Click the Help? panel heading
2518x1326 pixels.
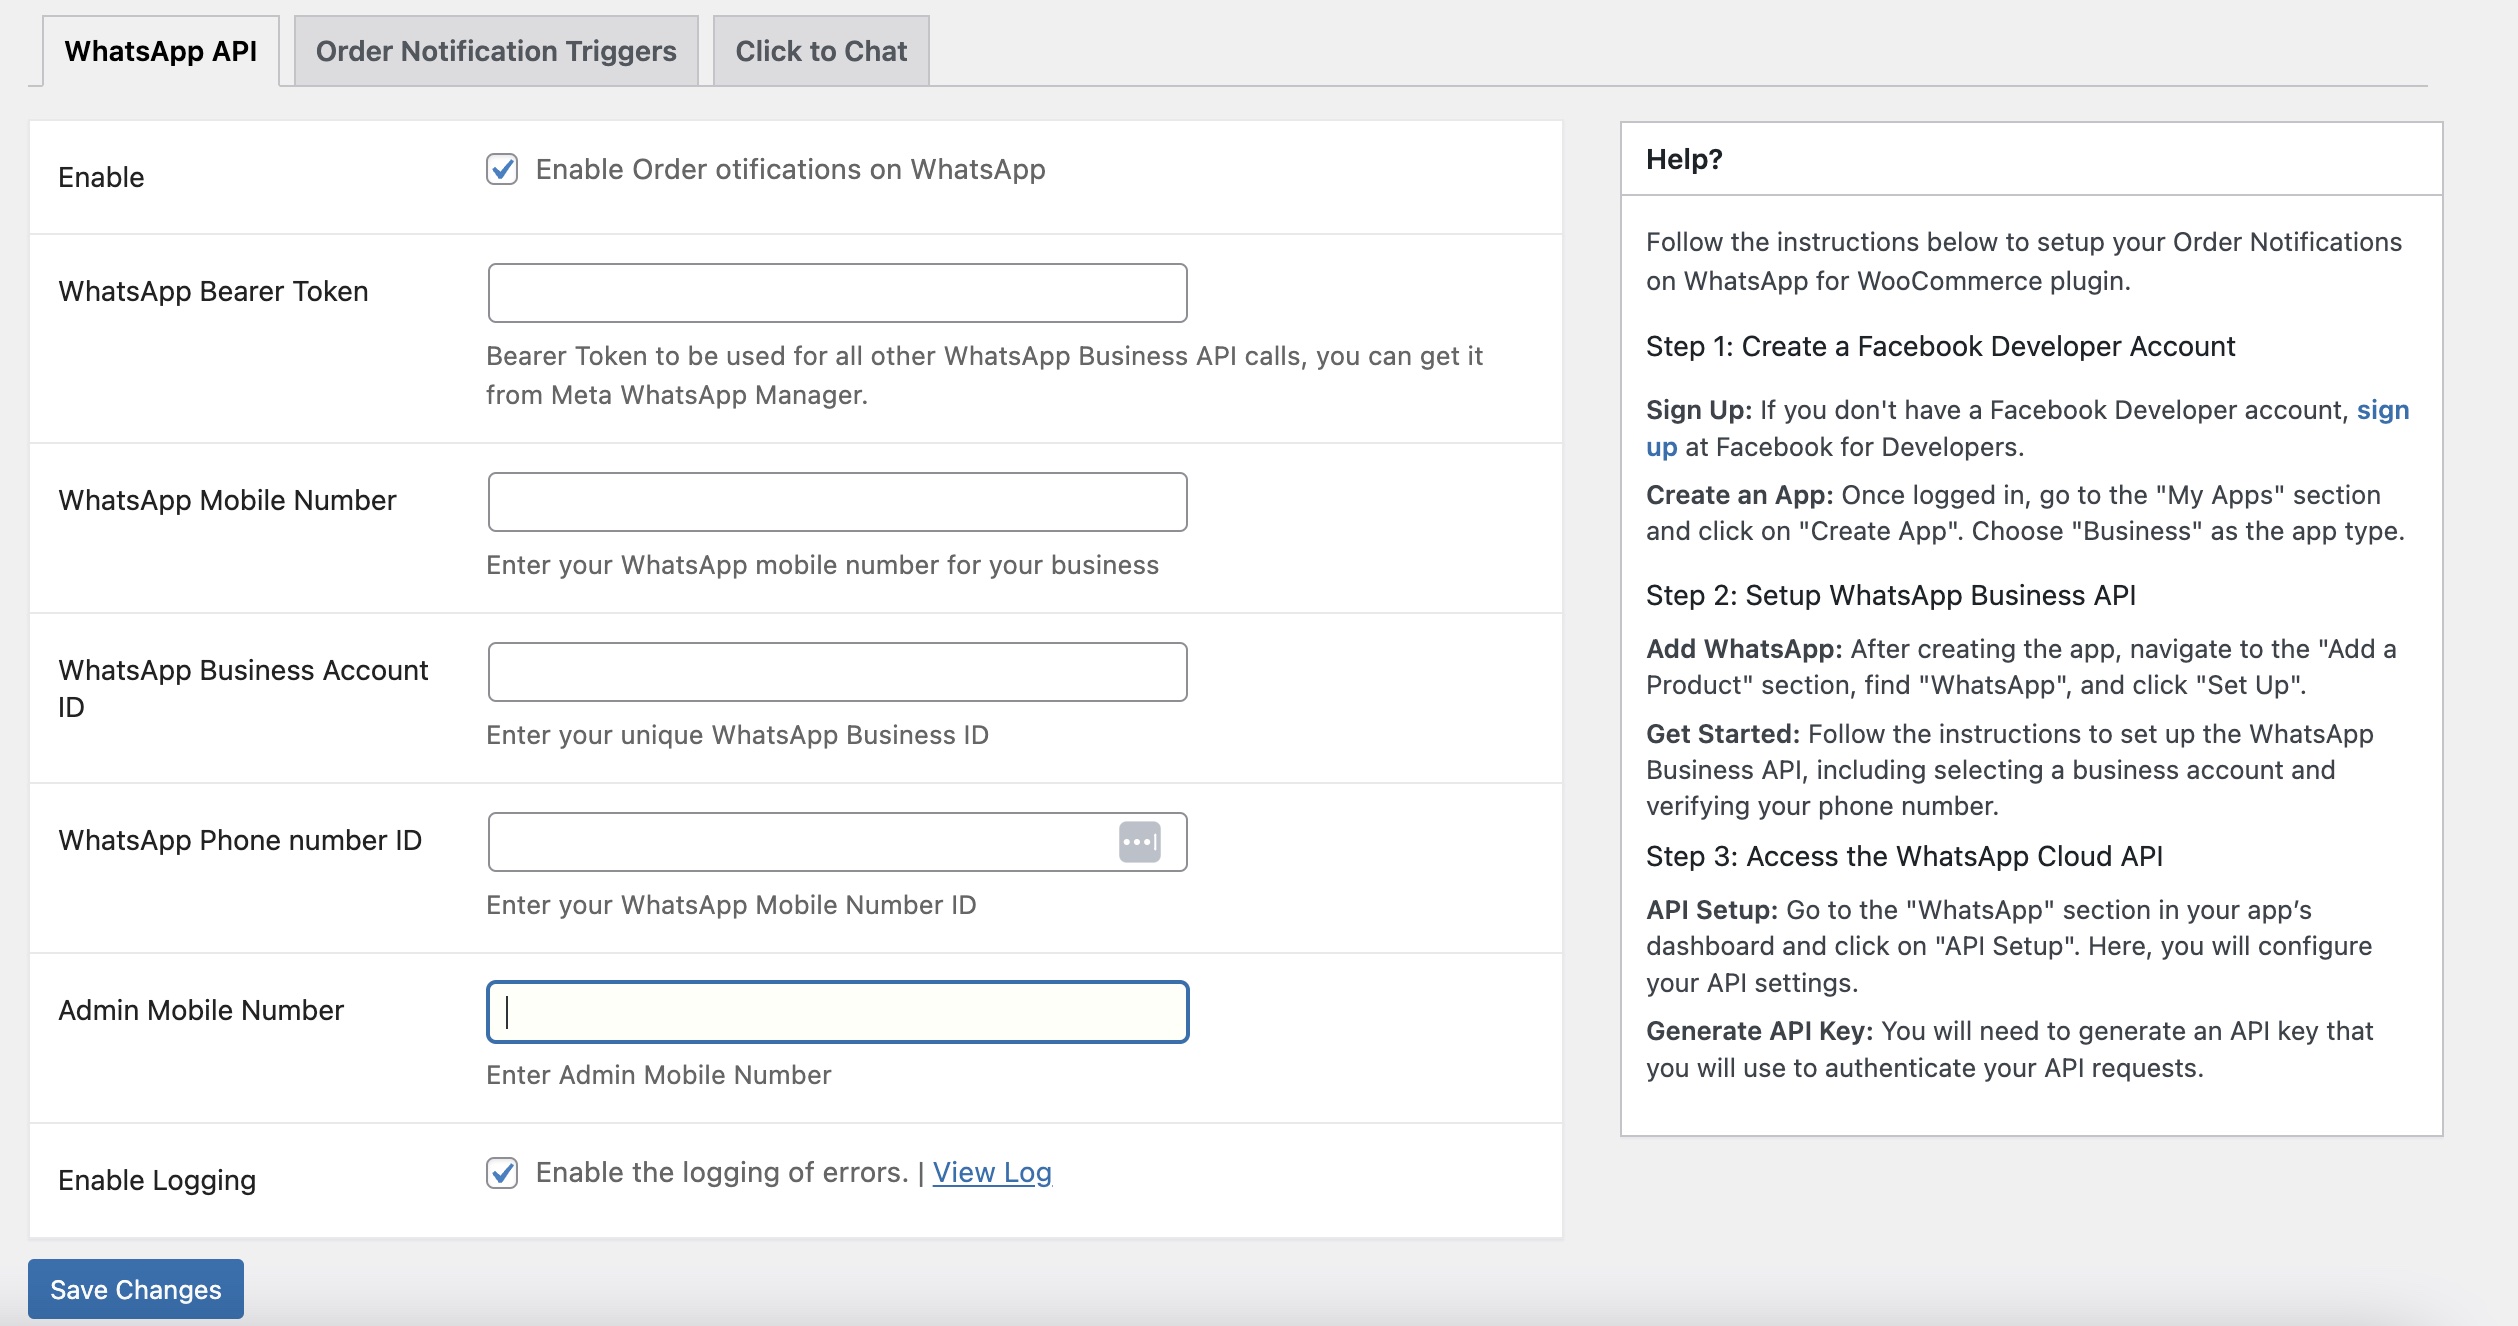1683,160
